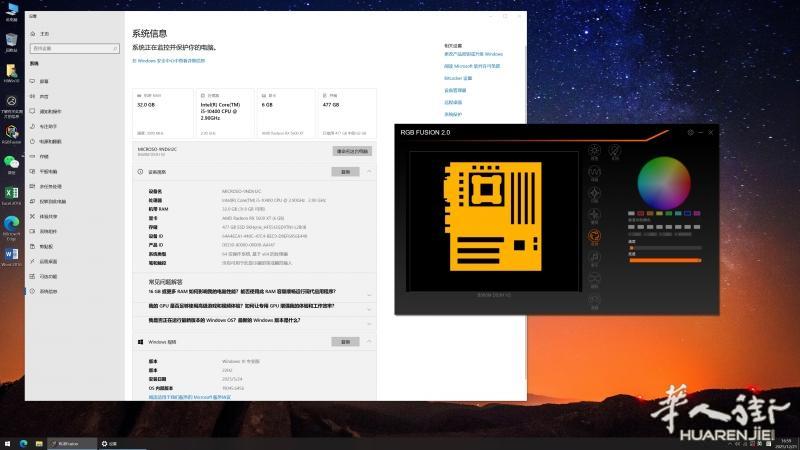Pick a color on the RGB color wheel
Image resolution: width=800 pixels, height=450 pixels.
tap(664, 183)
